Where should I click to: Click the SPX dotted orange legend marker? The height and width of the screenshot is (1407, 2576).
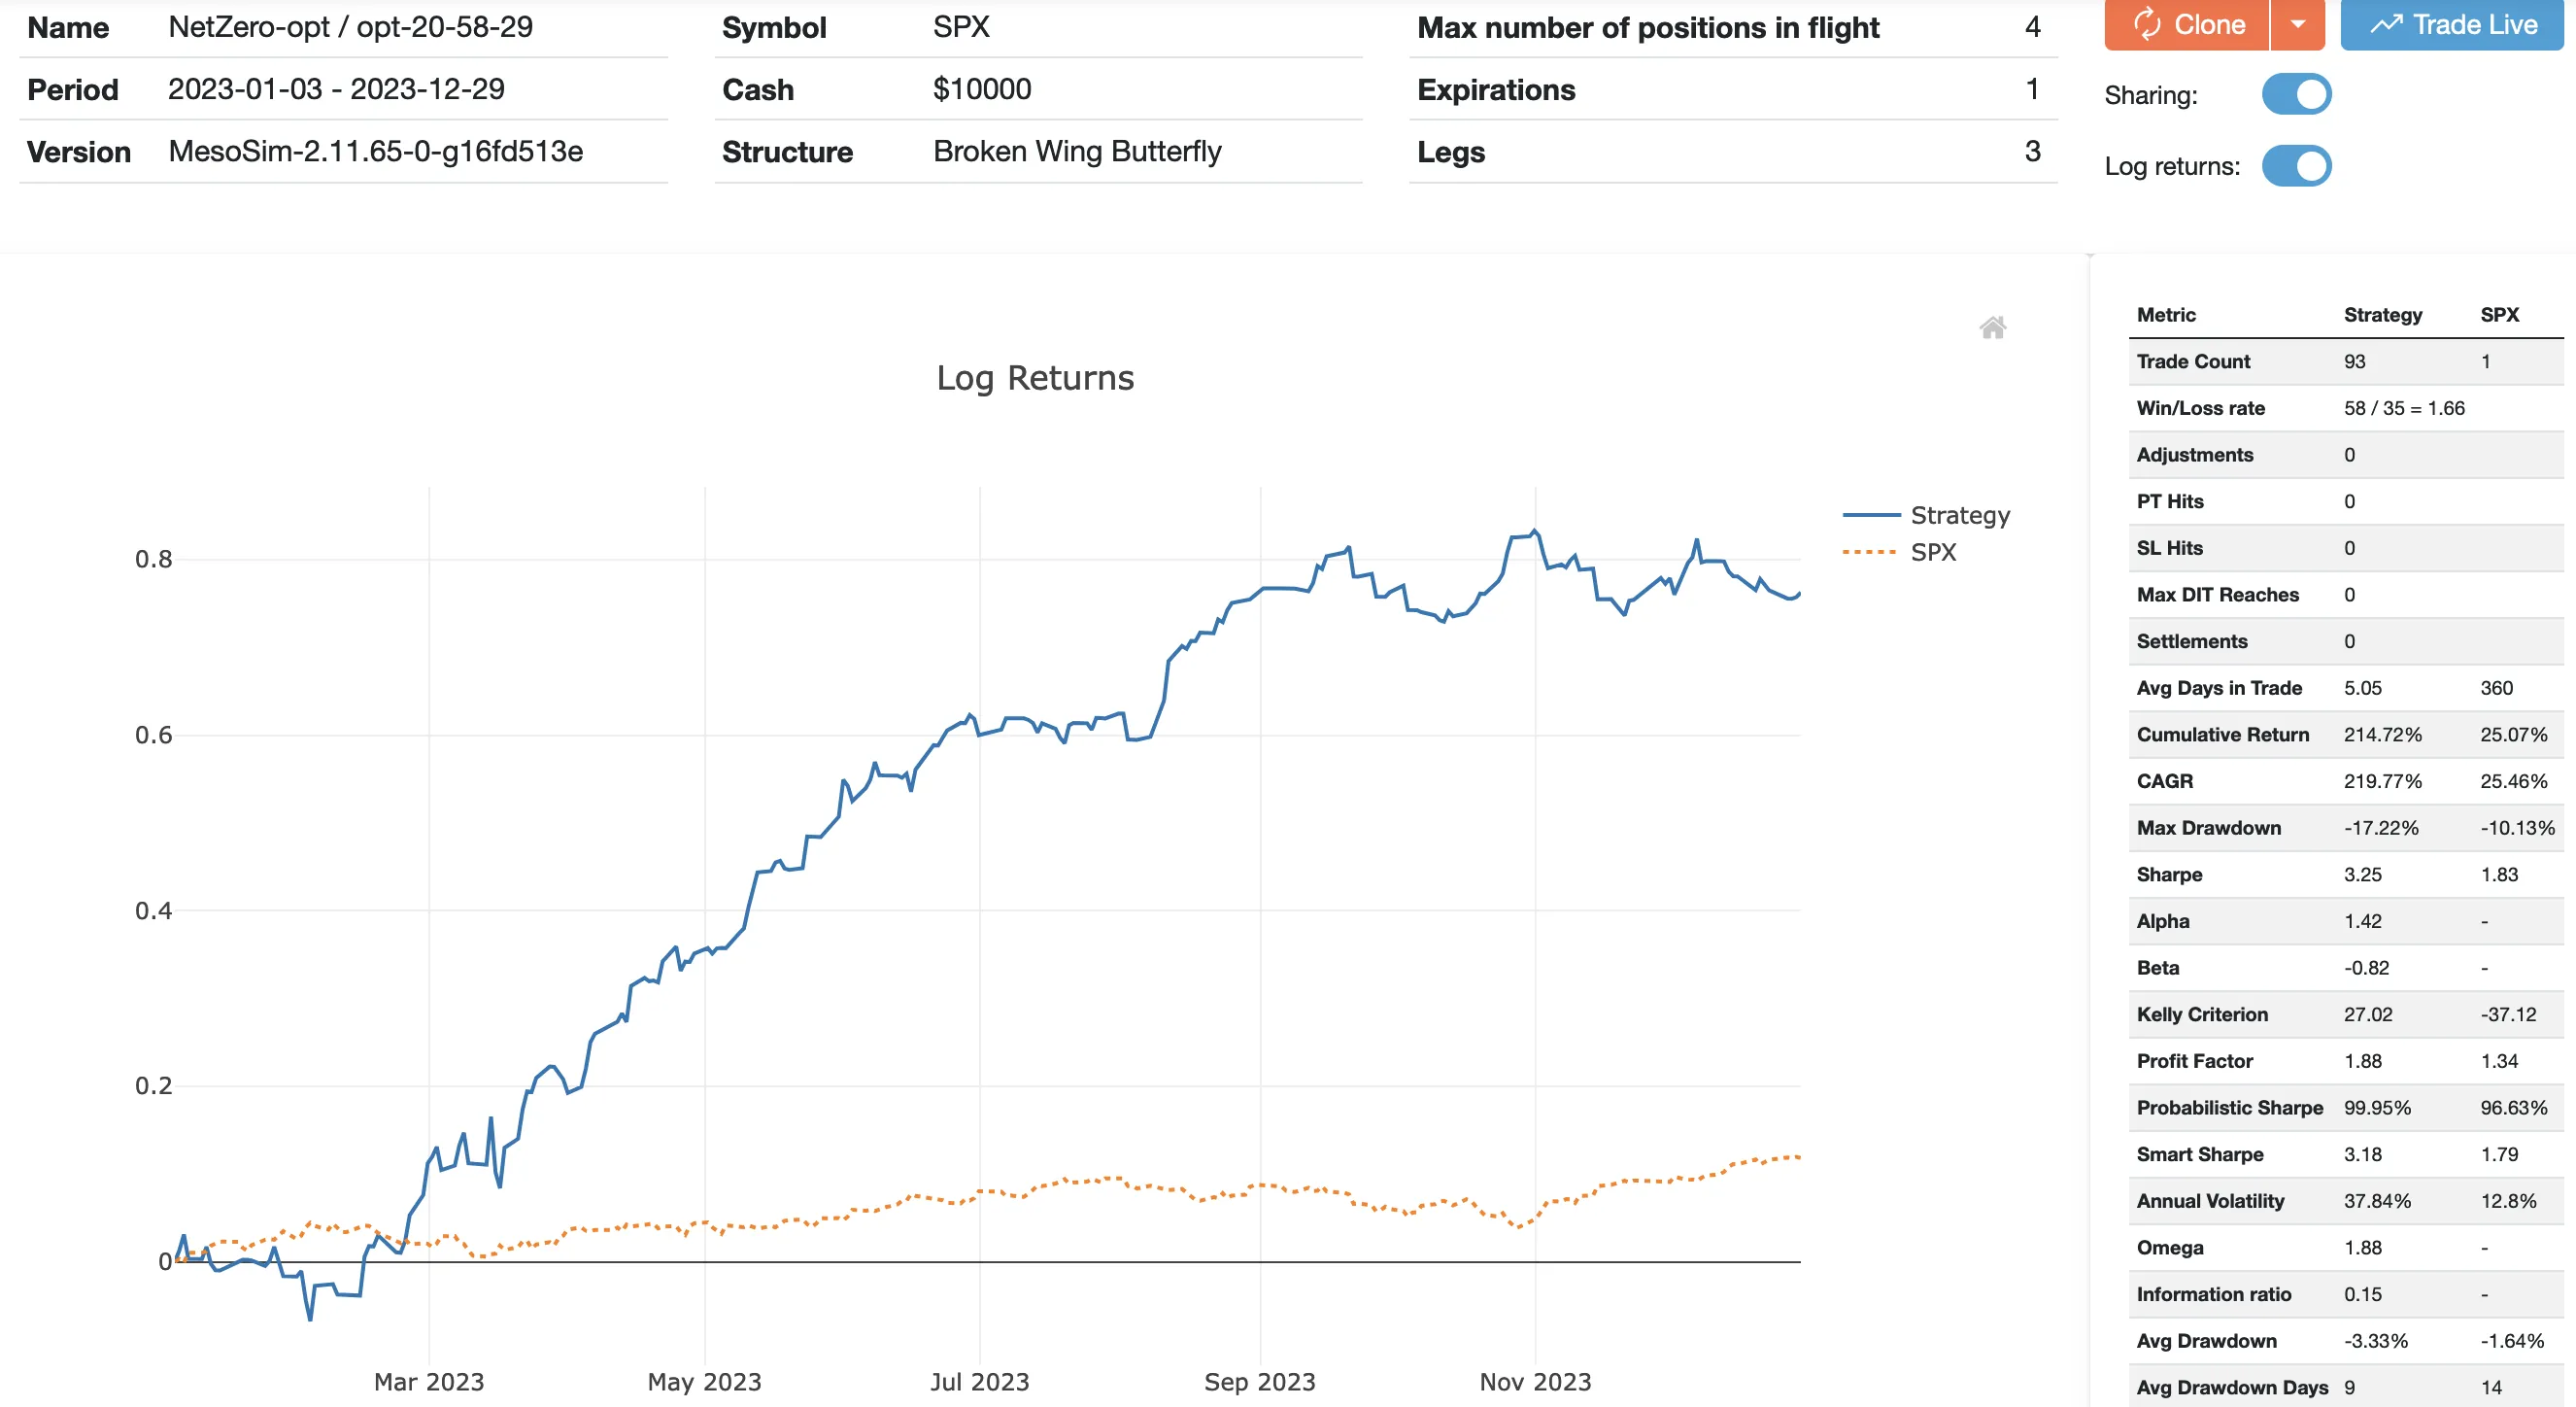coord(1869,552)
